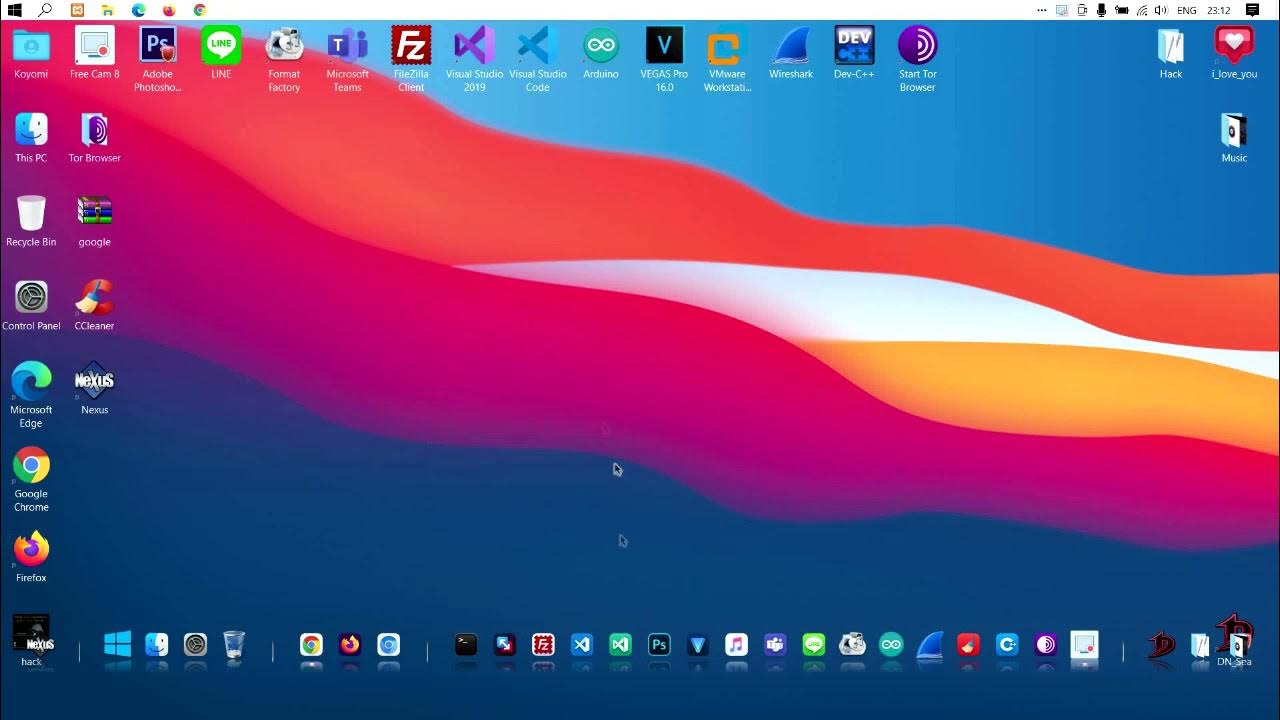Open Visual Studio 2019 desktop shortcut

tap(474, 59)
